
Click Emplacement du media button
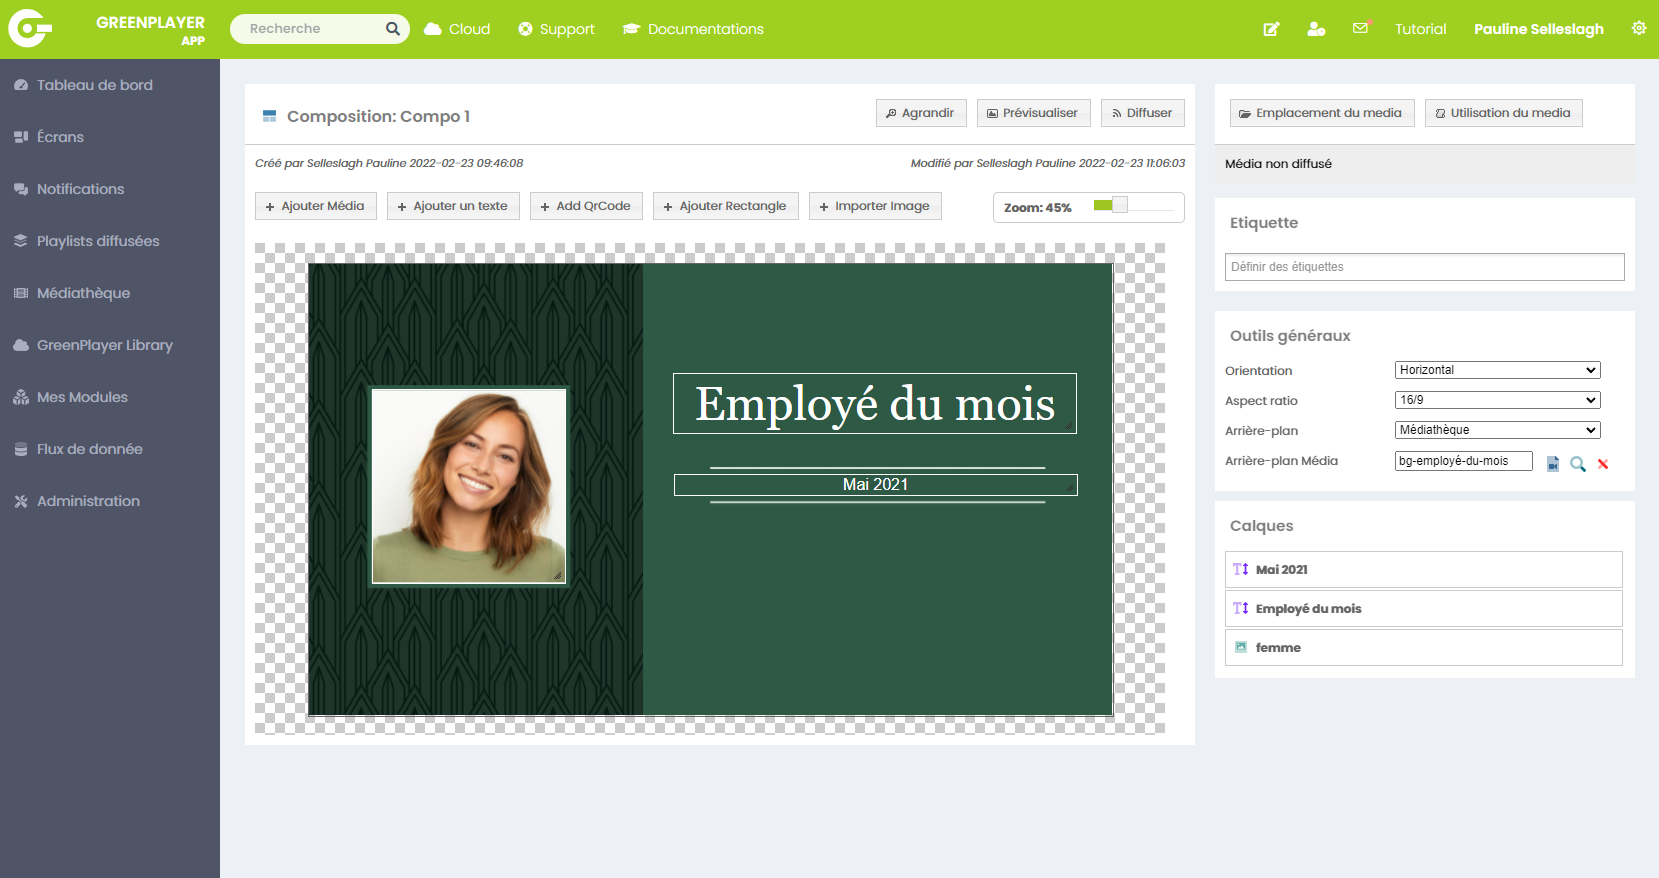pos(1322,113)
